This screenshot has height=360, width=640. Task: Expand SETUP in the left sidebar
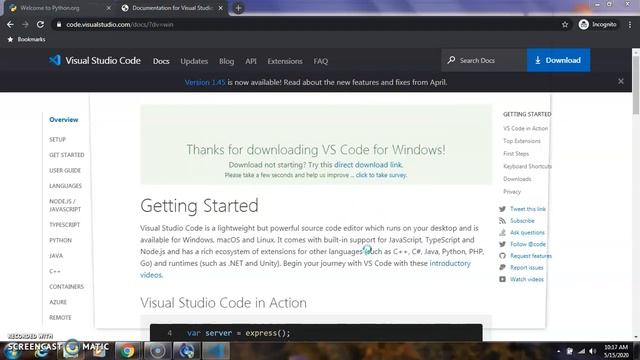pos(58,140)
